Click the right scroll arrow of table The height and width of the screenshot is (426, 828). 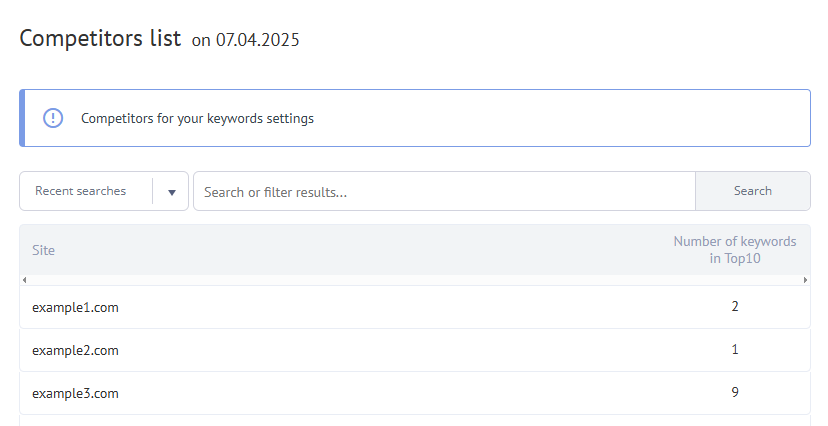coord(805,280)
